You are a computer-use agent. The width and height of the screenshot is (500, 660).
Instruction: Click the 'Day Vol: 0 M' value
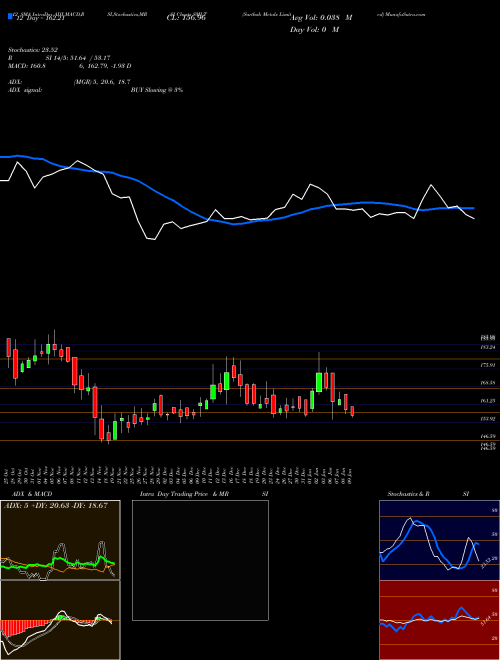314,30
